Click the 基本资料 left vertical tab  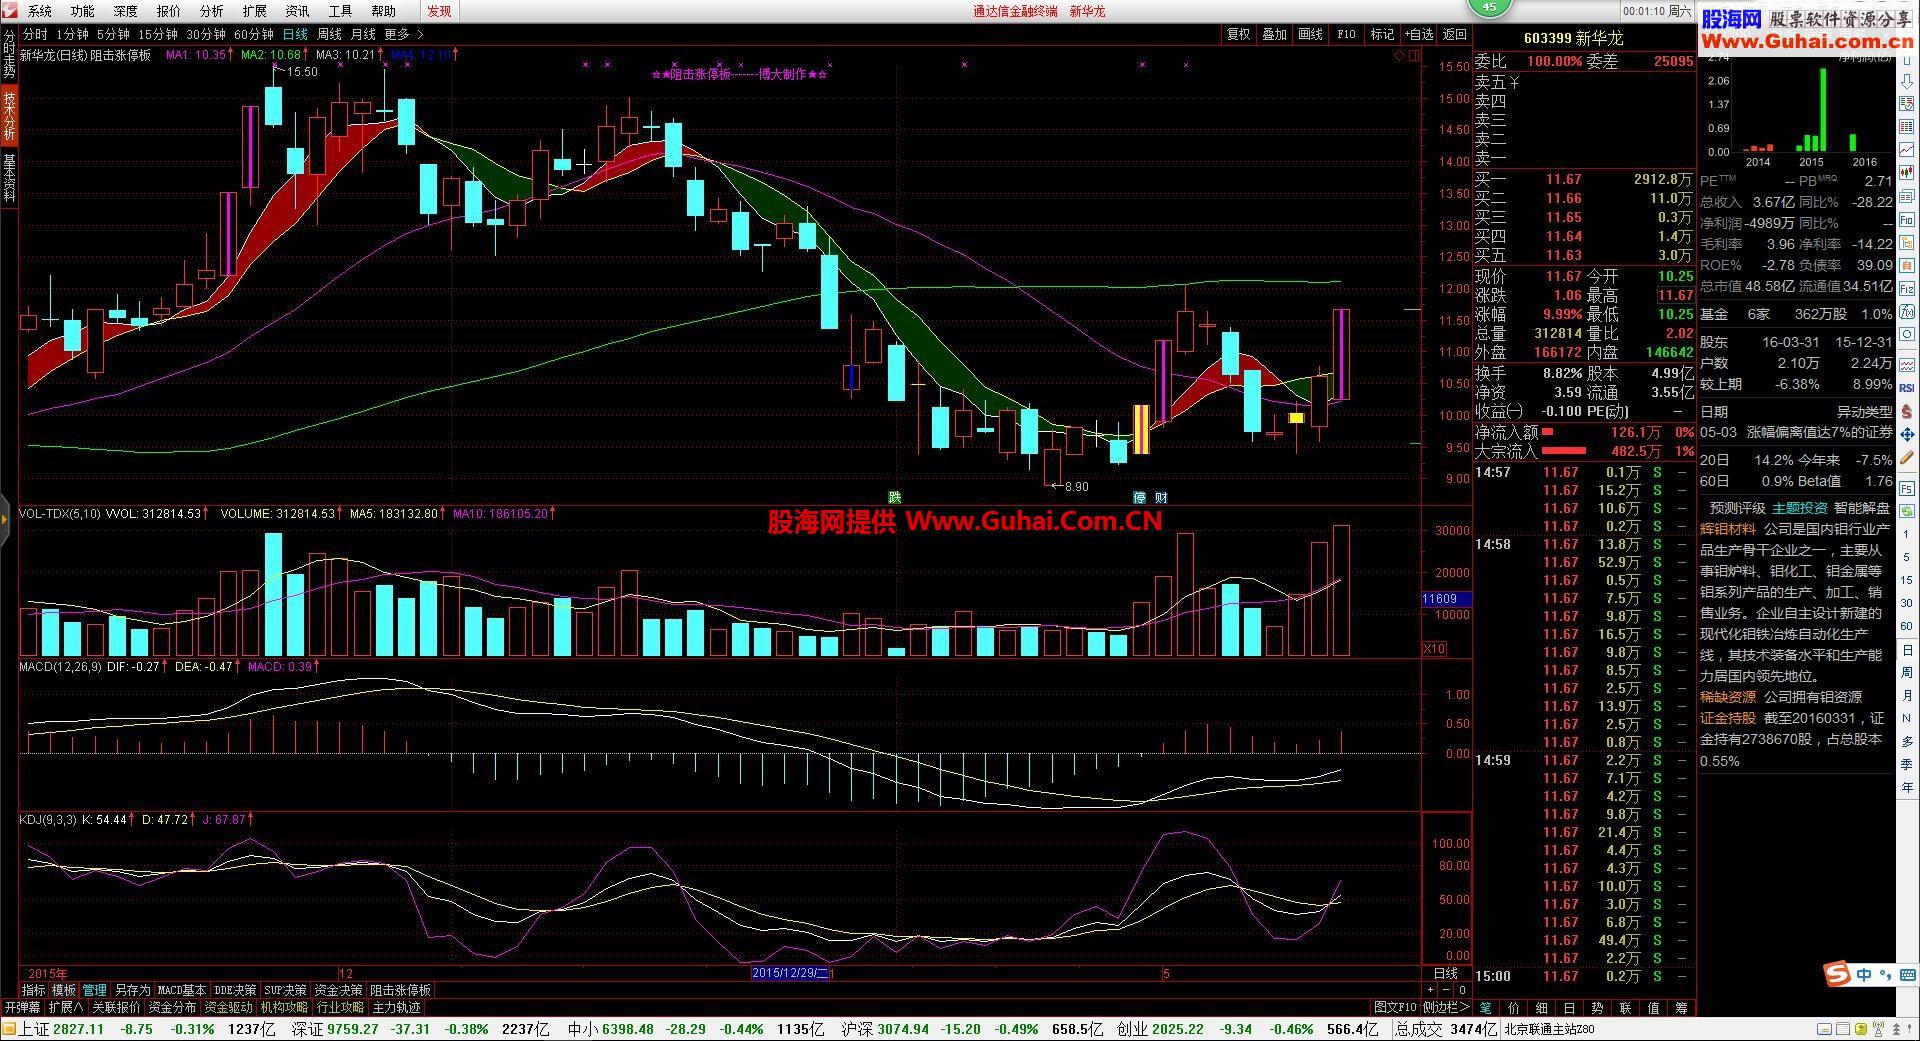[x=9, y=178]
